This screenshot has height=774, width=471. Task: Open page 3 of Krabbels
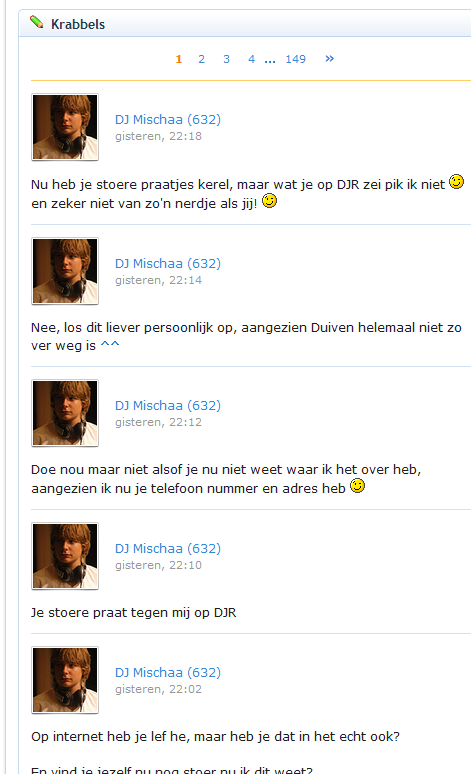(226, 59)
